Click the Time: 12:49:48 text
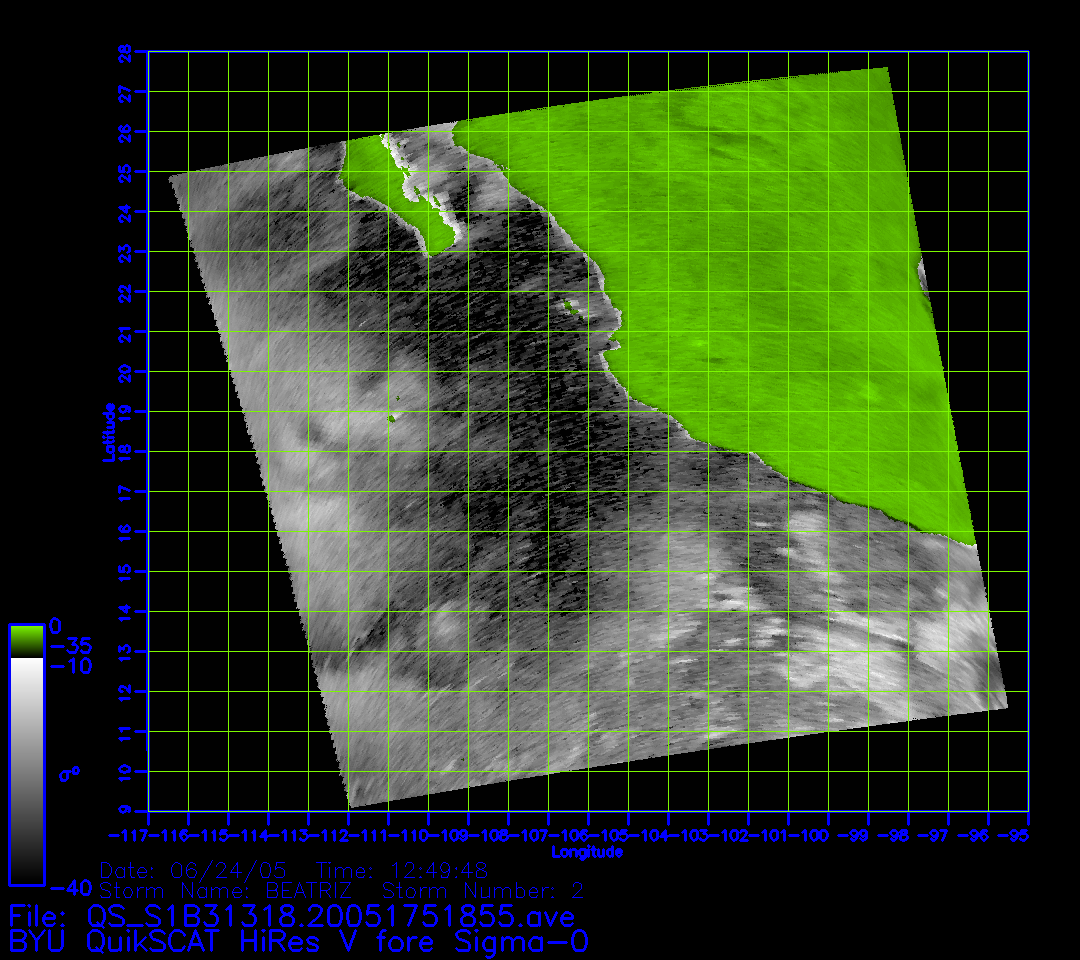This screenshot has height=960, width=1080. tap(401, 871)
